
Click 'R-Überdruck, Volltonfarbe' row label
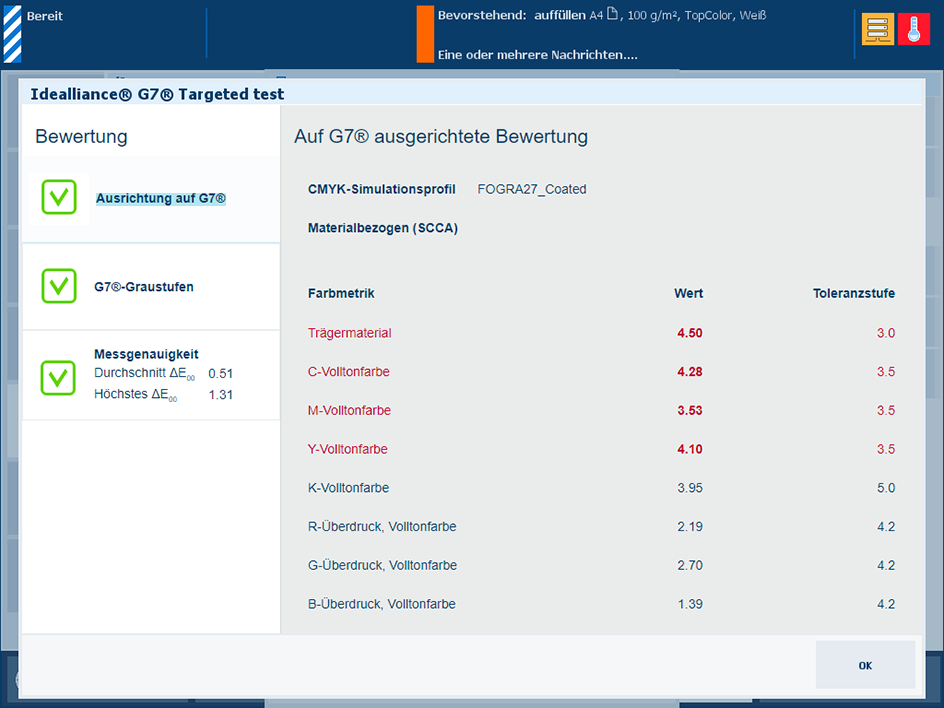point(382,527)
